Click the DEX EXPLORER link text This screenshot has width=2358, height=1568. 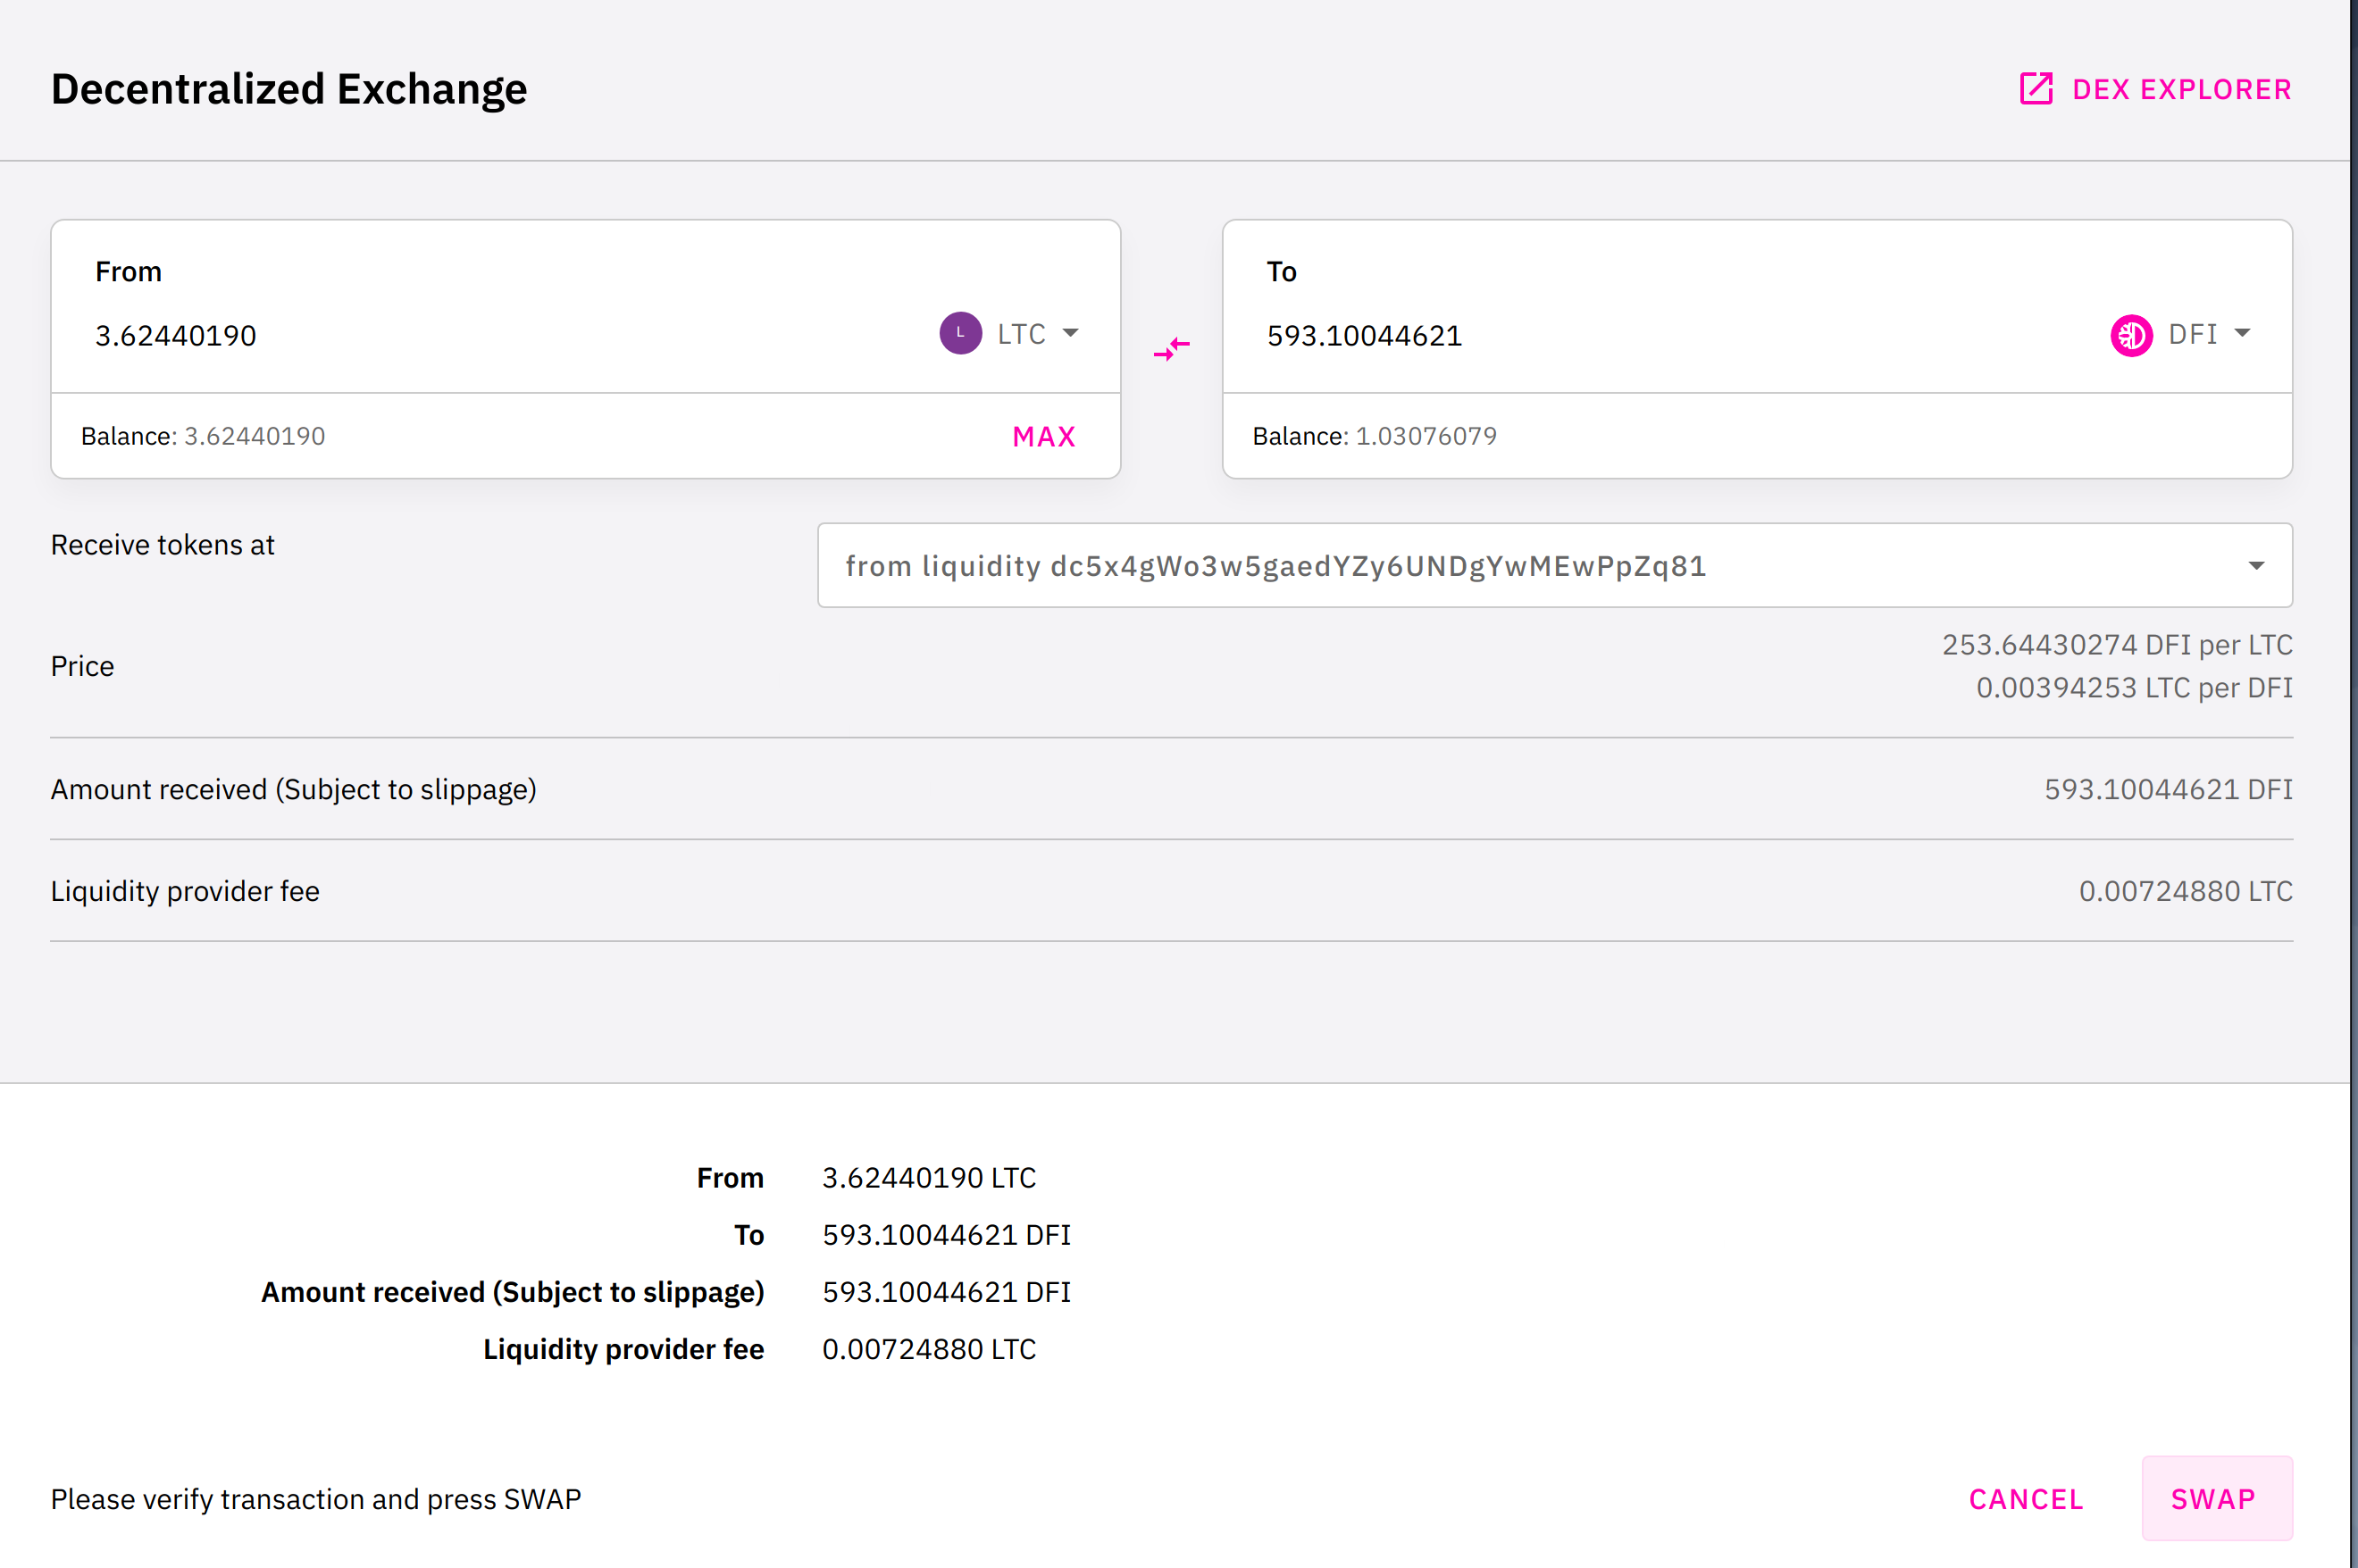(2182, 90)
